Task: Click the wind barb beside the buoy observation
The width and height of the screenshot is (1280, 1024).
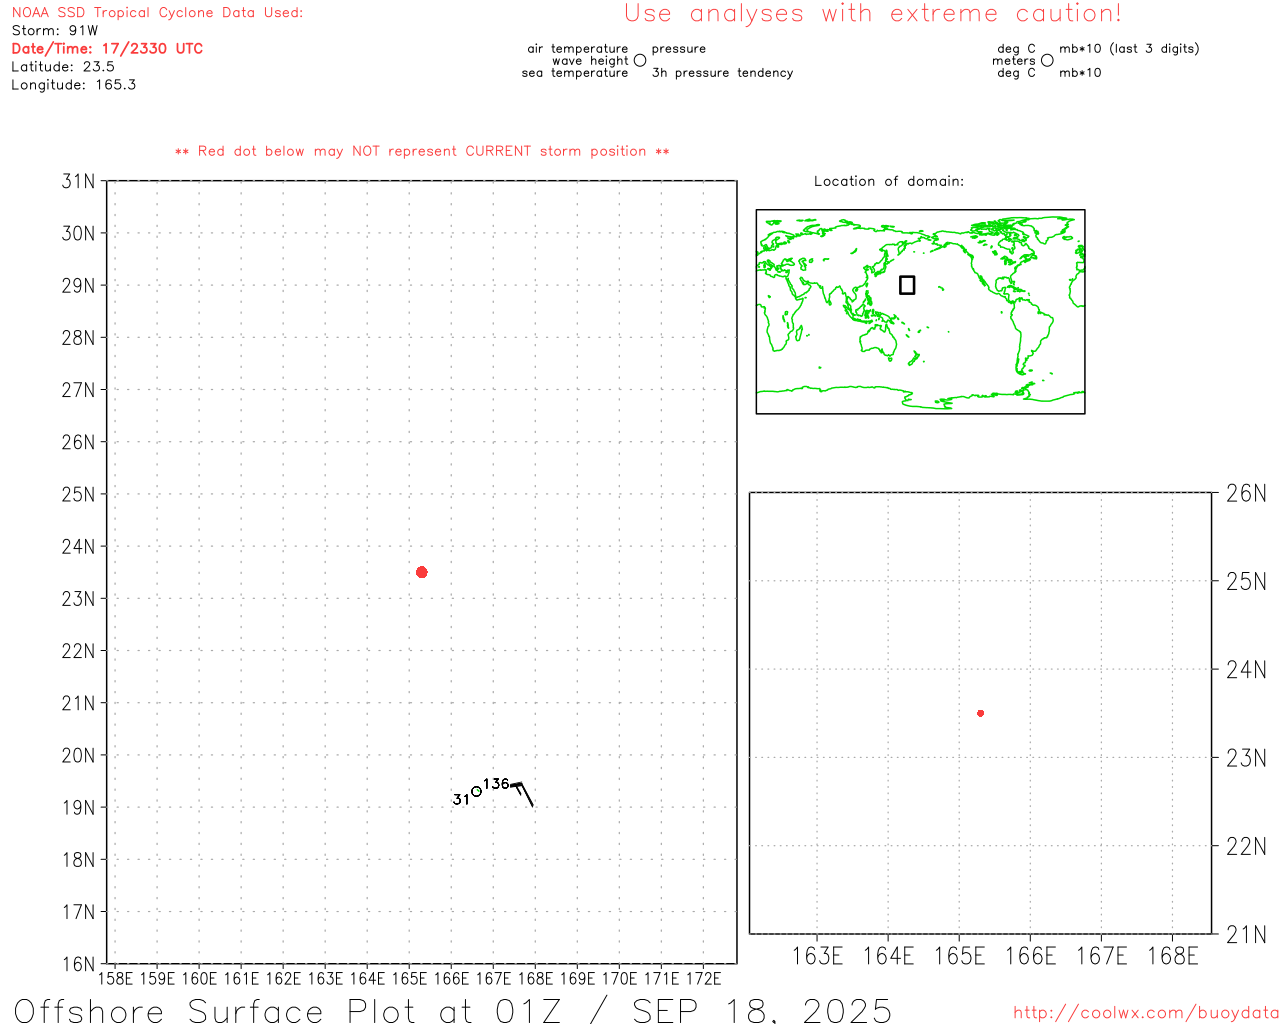Action: point(522,794)
